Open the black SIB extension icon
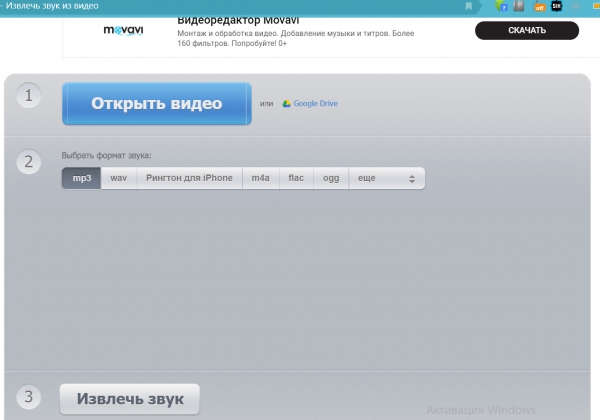This screenshot has width=600, height=420. point(556,6)
